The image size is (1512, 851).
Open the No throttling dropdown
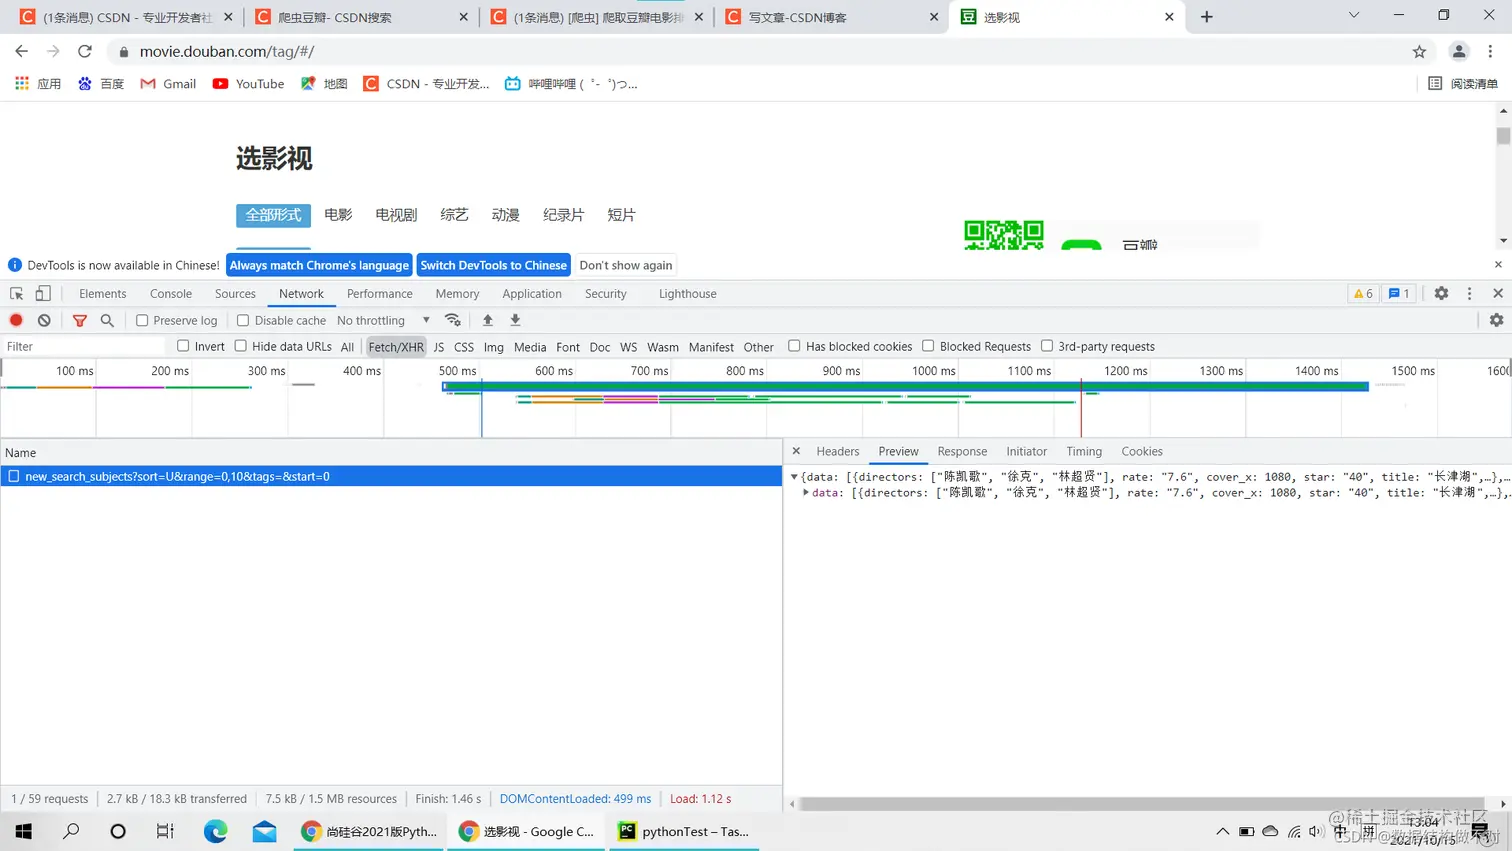[384, 320]
